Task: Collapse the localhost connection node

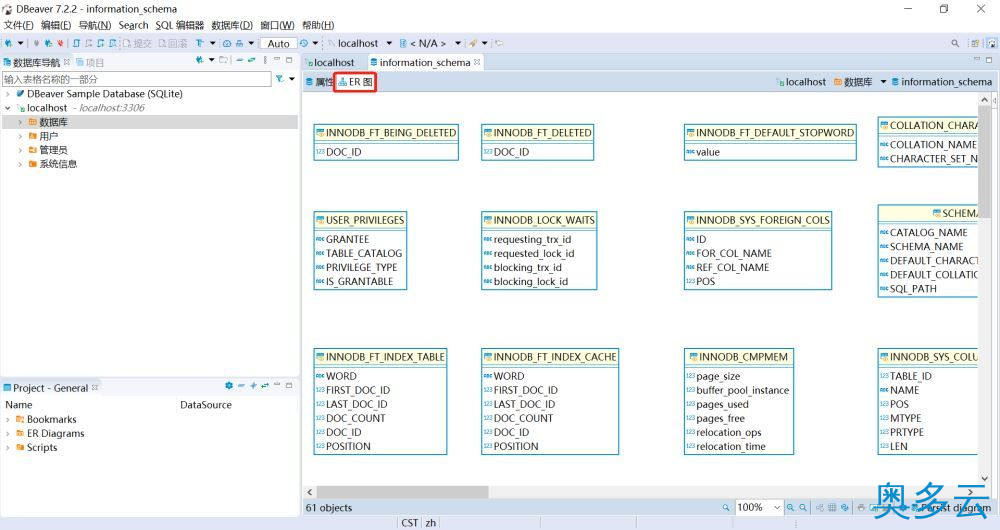Action: (x=8, y=108)
